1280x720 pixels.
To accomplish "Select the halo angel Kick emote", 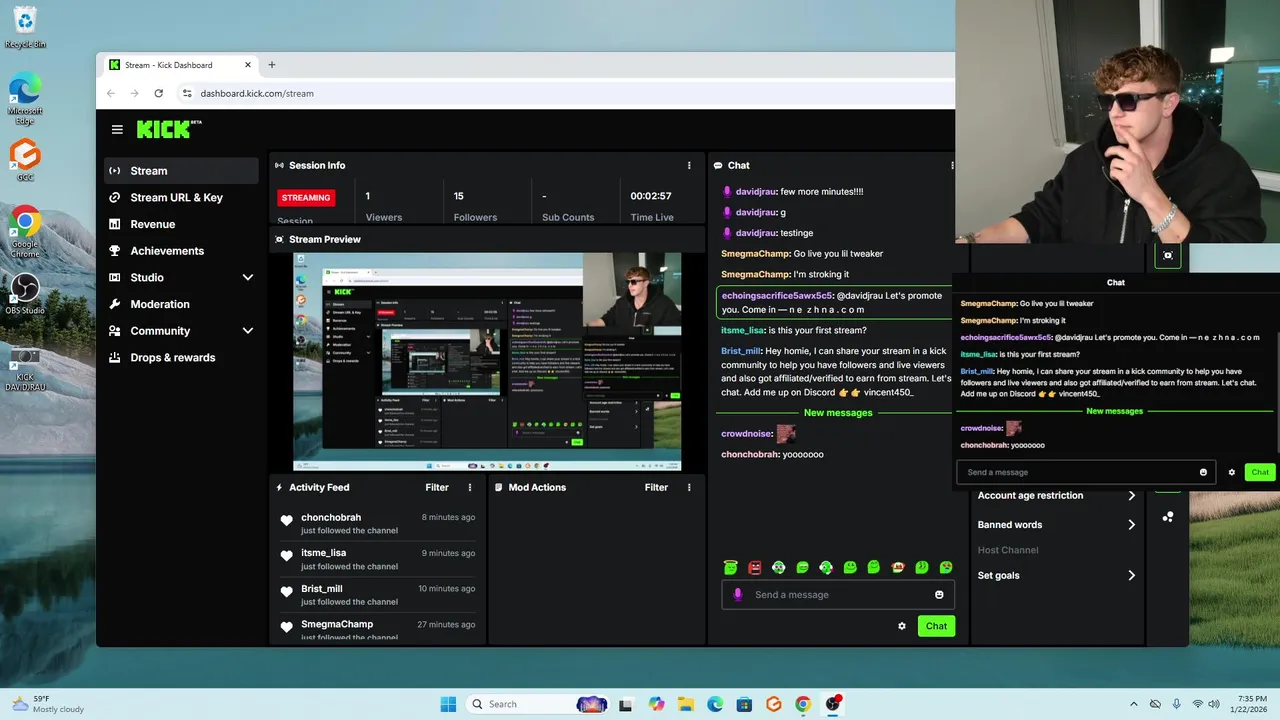I will [x=731, y=567].
